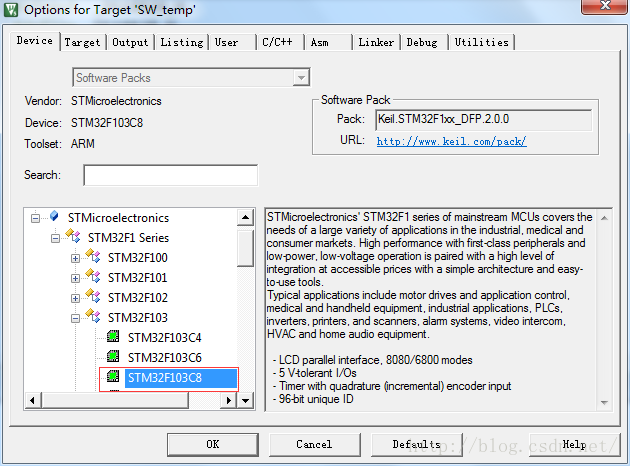Image resolution: width=630 pixels, height=466 pixels.
Task: Click the chip icon beside STM32F103C6
Action: coord(113,356)
